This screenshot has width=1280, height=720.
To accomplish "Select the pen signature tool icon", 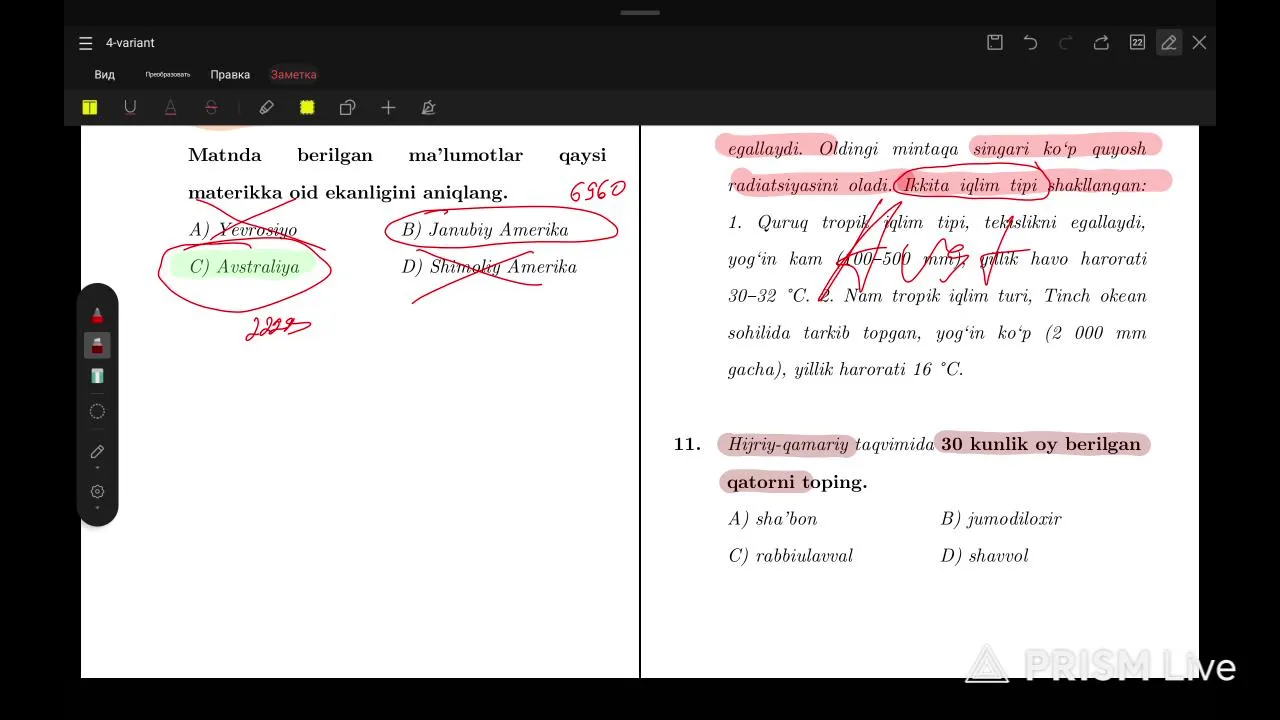I will [428, 107].
